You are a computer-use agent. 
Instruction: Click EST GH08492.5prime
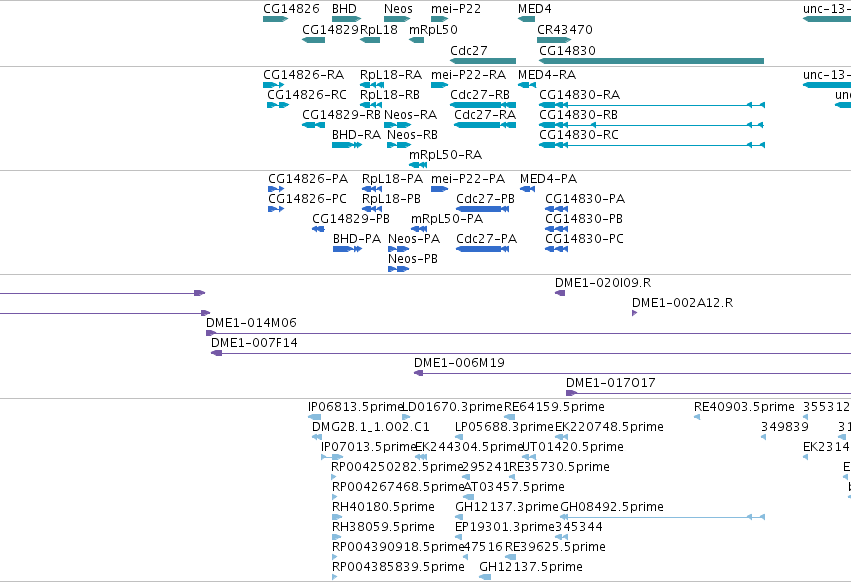(x=612, y=507)
